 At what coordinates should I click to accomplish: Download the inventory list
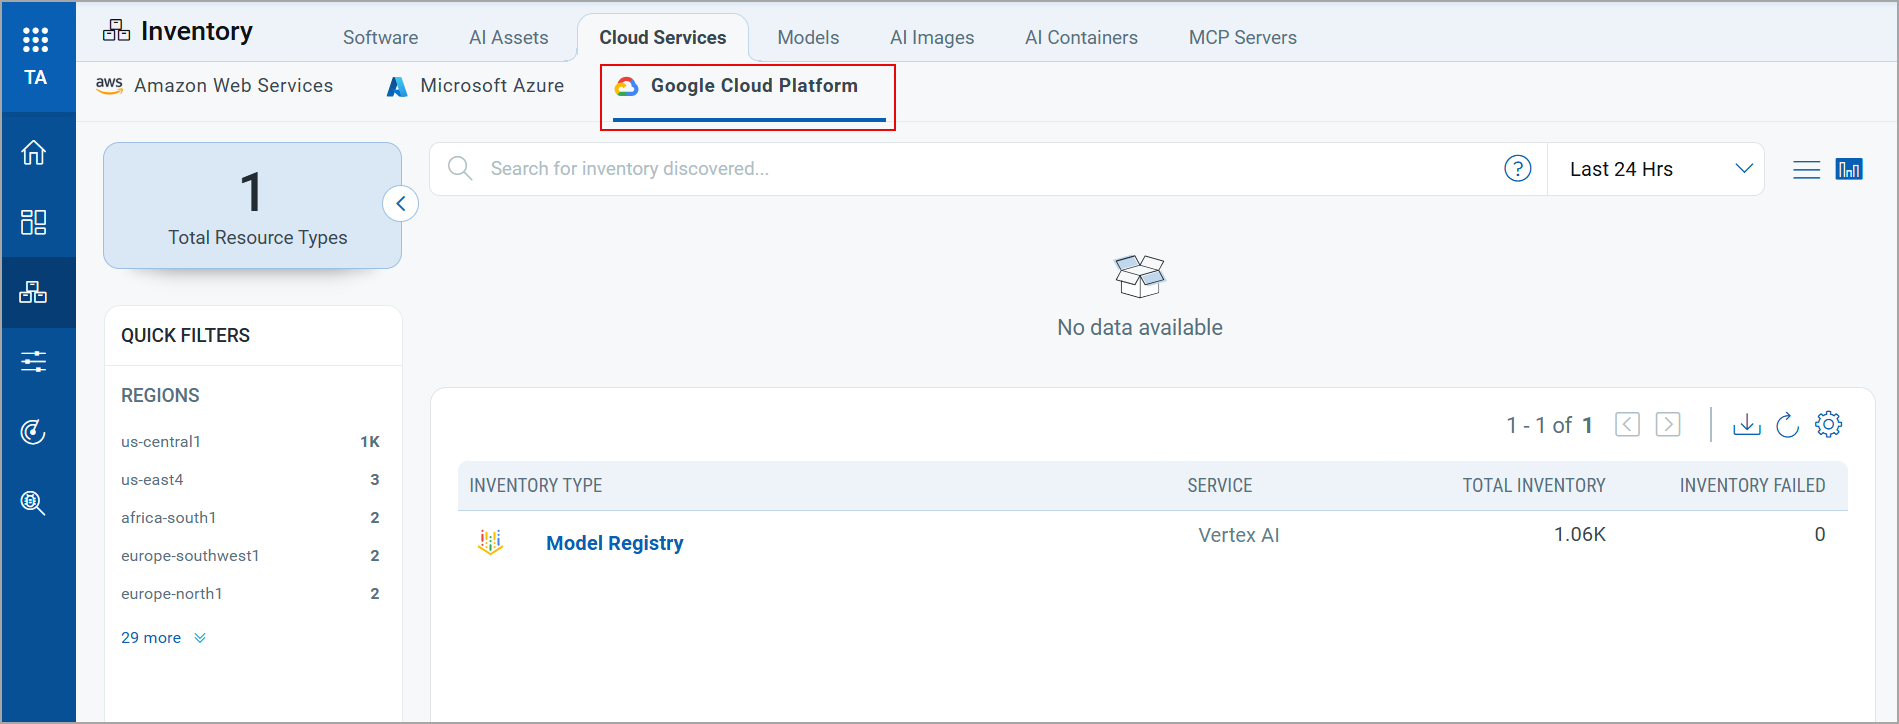click(1747, 424)
